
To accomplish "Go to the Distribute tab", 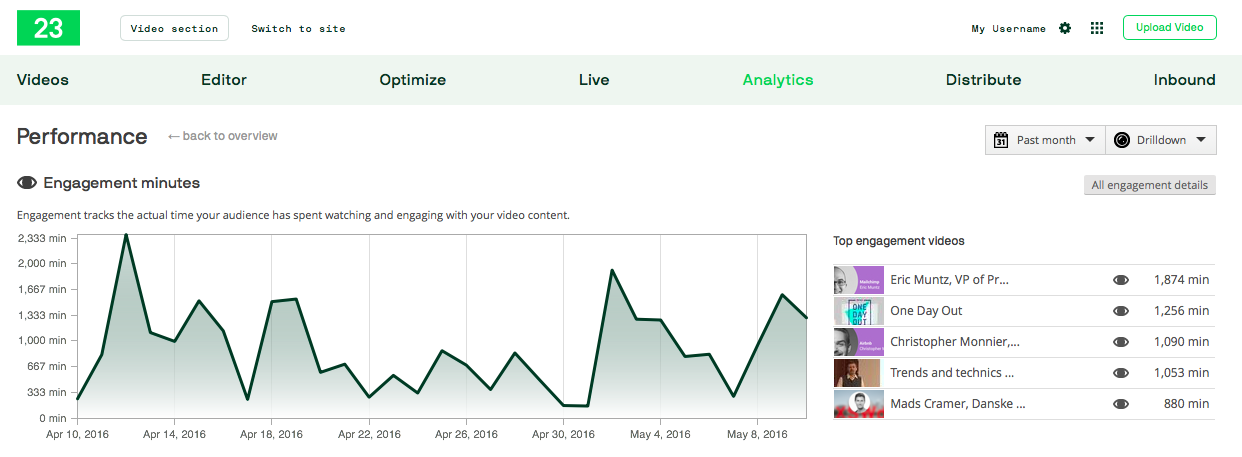I will tap(983, 80).
